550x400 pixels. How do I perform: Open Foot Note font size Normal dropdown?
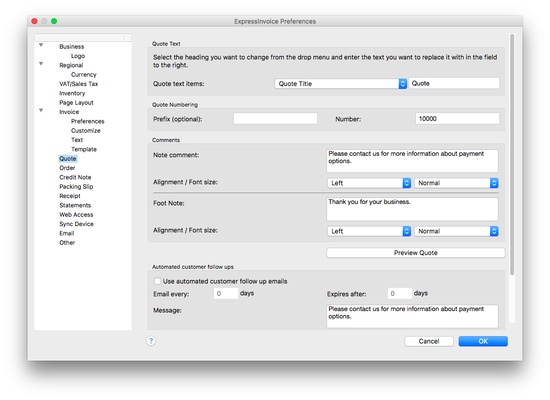[x=456, y=231]
